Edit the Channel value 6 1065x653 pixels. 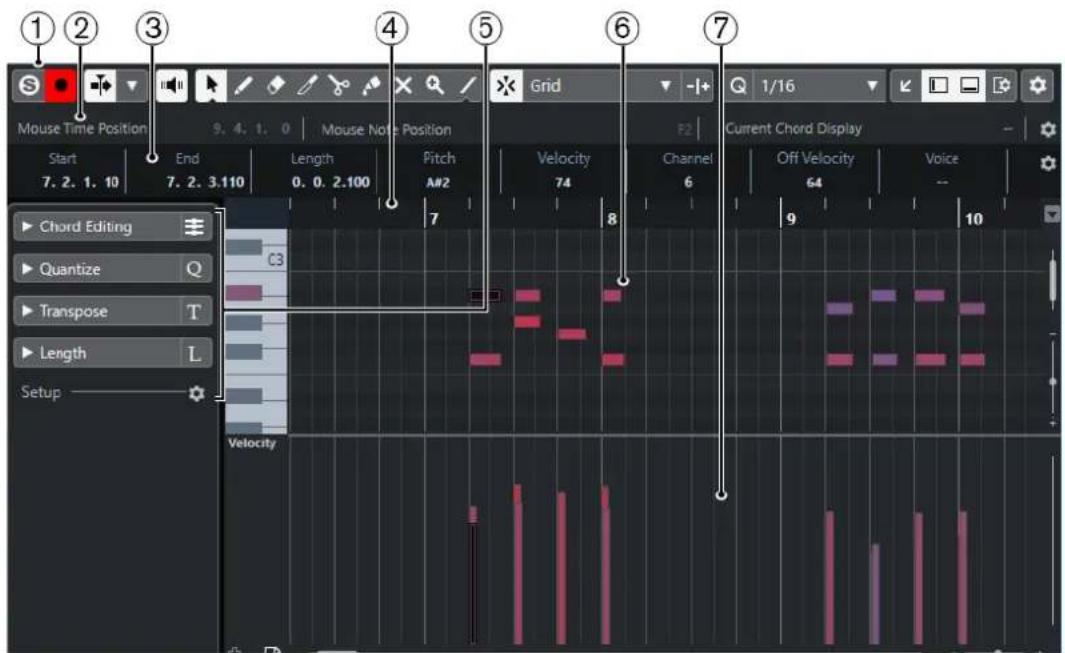[x=688, y=182]
